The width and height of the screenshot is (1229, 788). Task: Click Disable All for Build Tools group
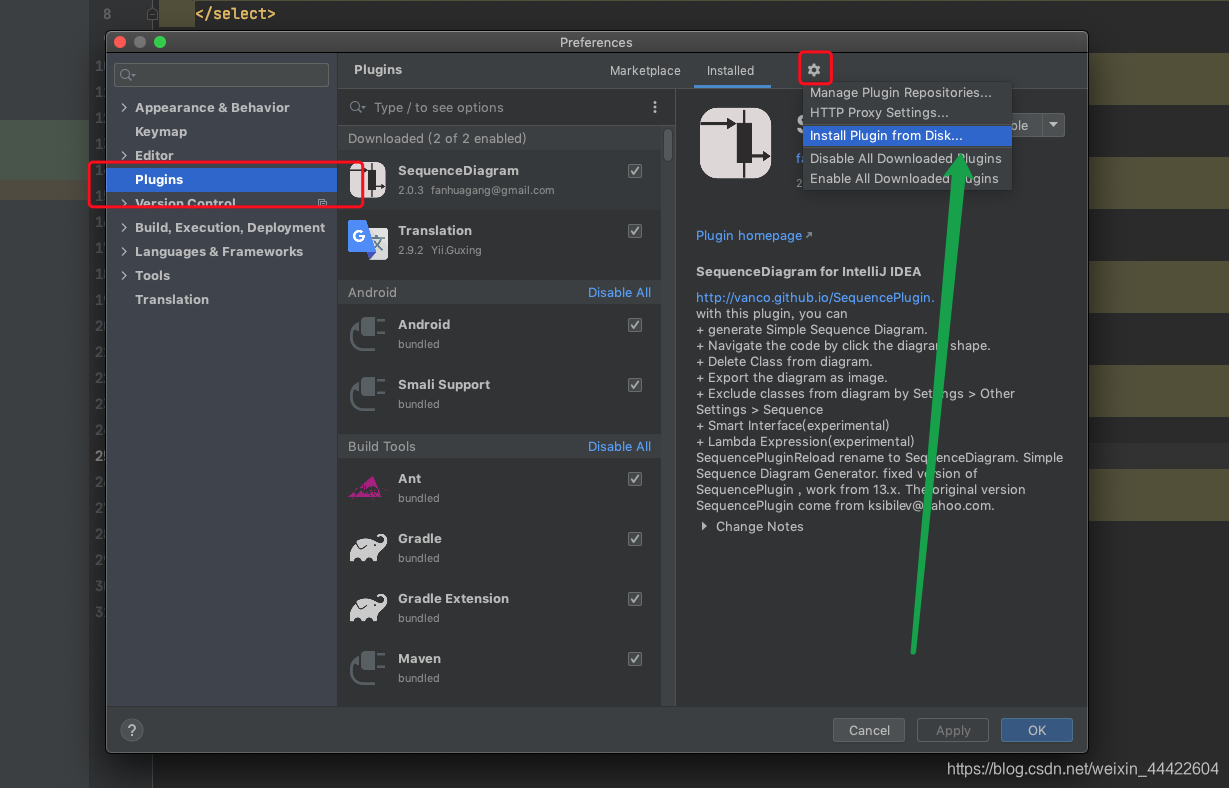click(x=619, y=446)
